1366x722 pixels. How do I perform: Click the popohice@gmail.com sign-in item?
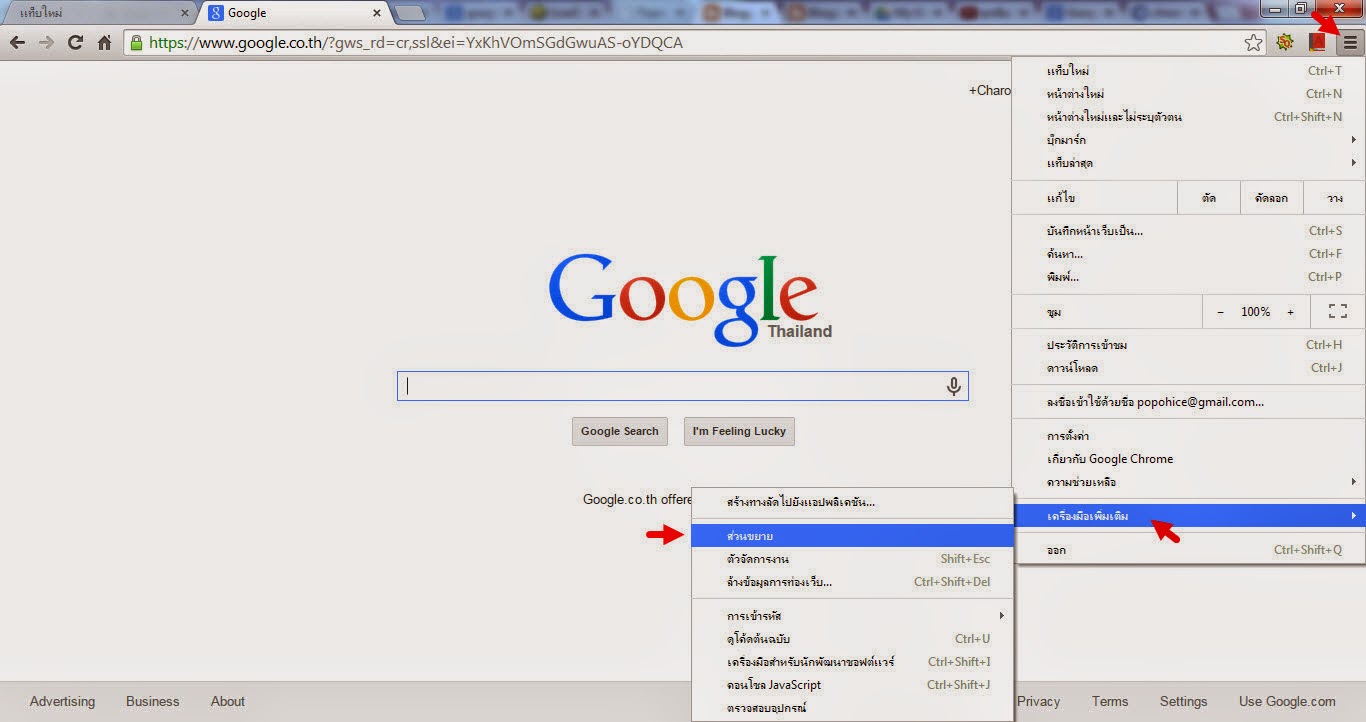[x=1188, y=402]
